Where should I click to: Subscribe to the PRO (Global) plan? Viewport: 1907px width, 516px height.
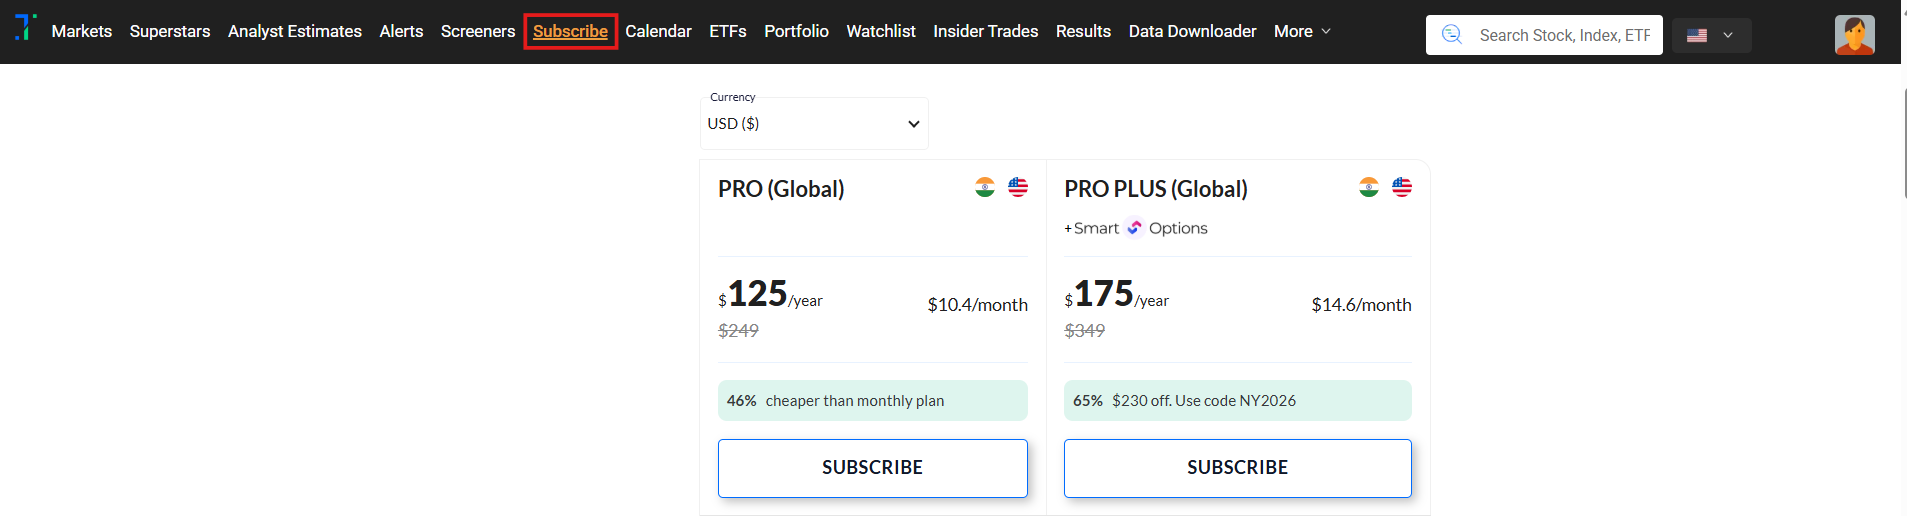[872, 467]
